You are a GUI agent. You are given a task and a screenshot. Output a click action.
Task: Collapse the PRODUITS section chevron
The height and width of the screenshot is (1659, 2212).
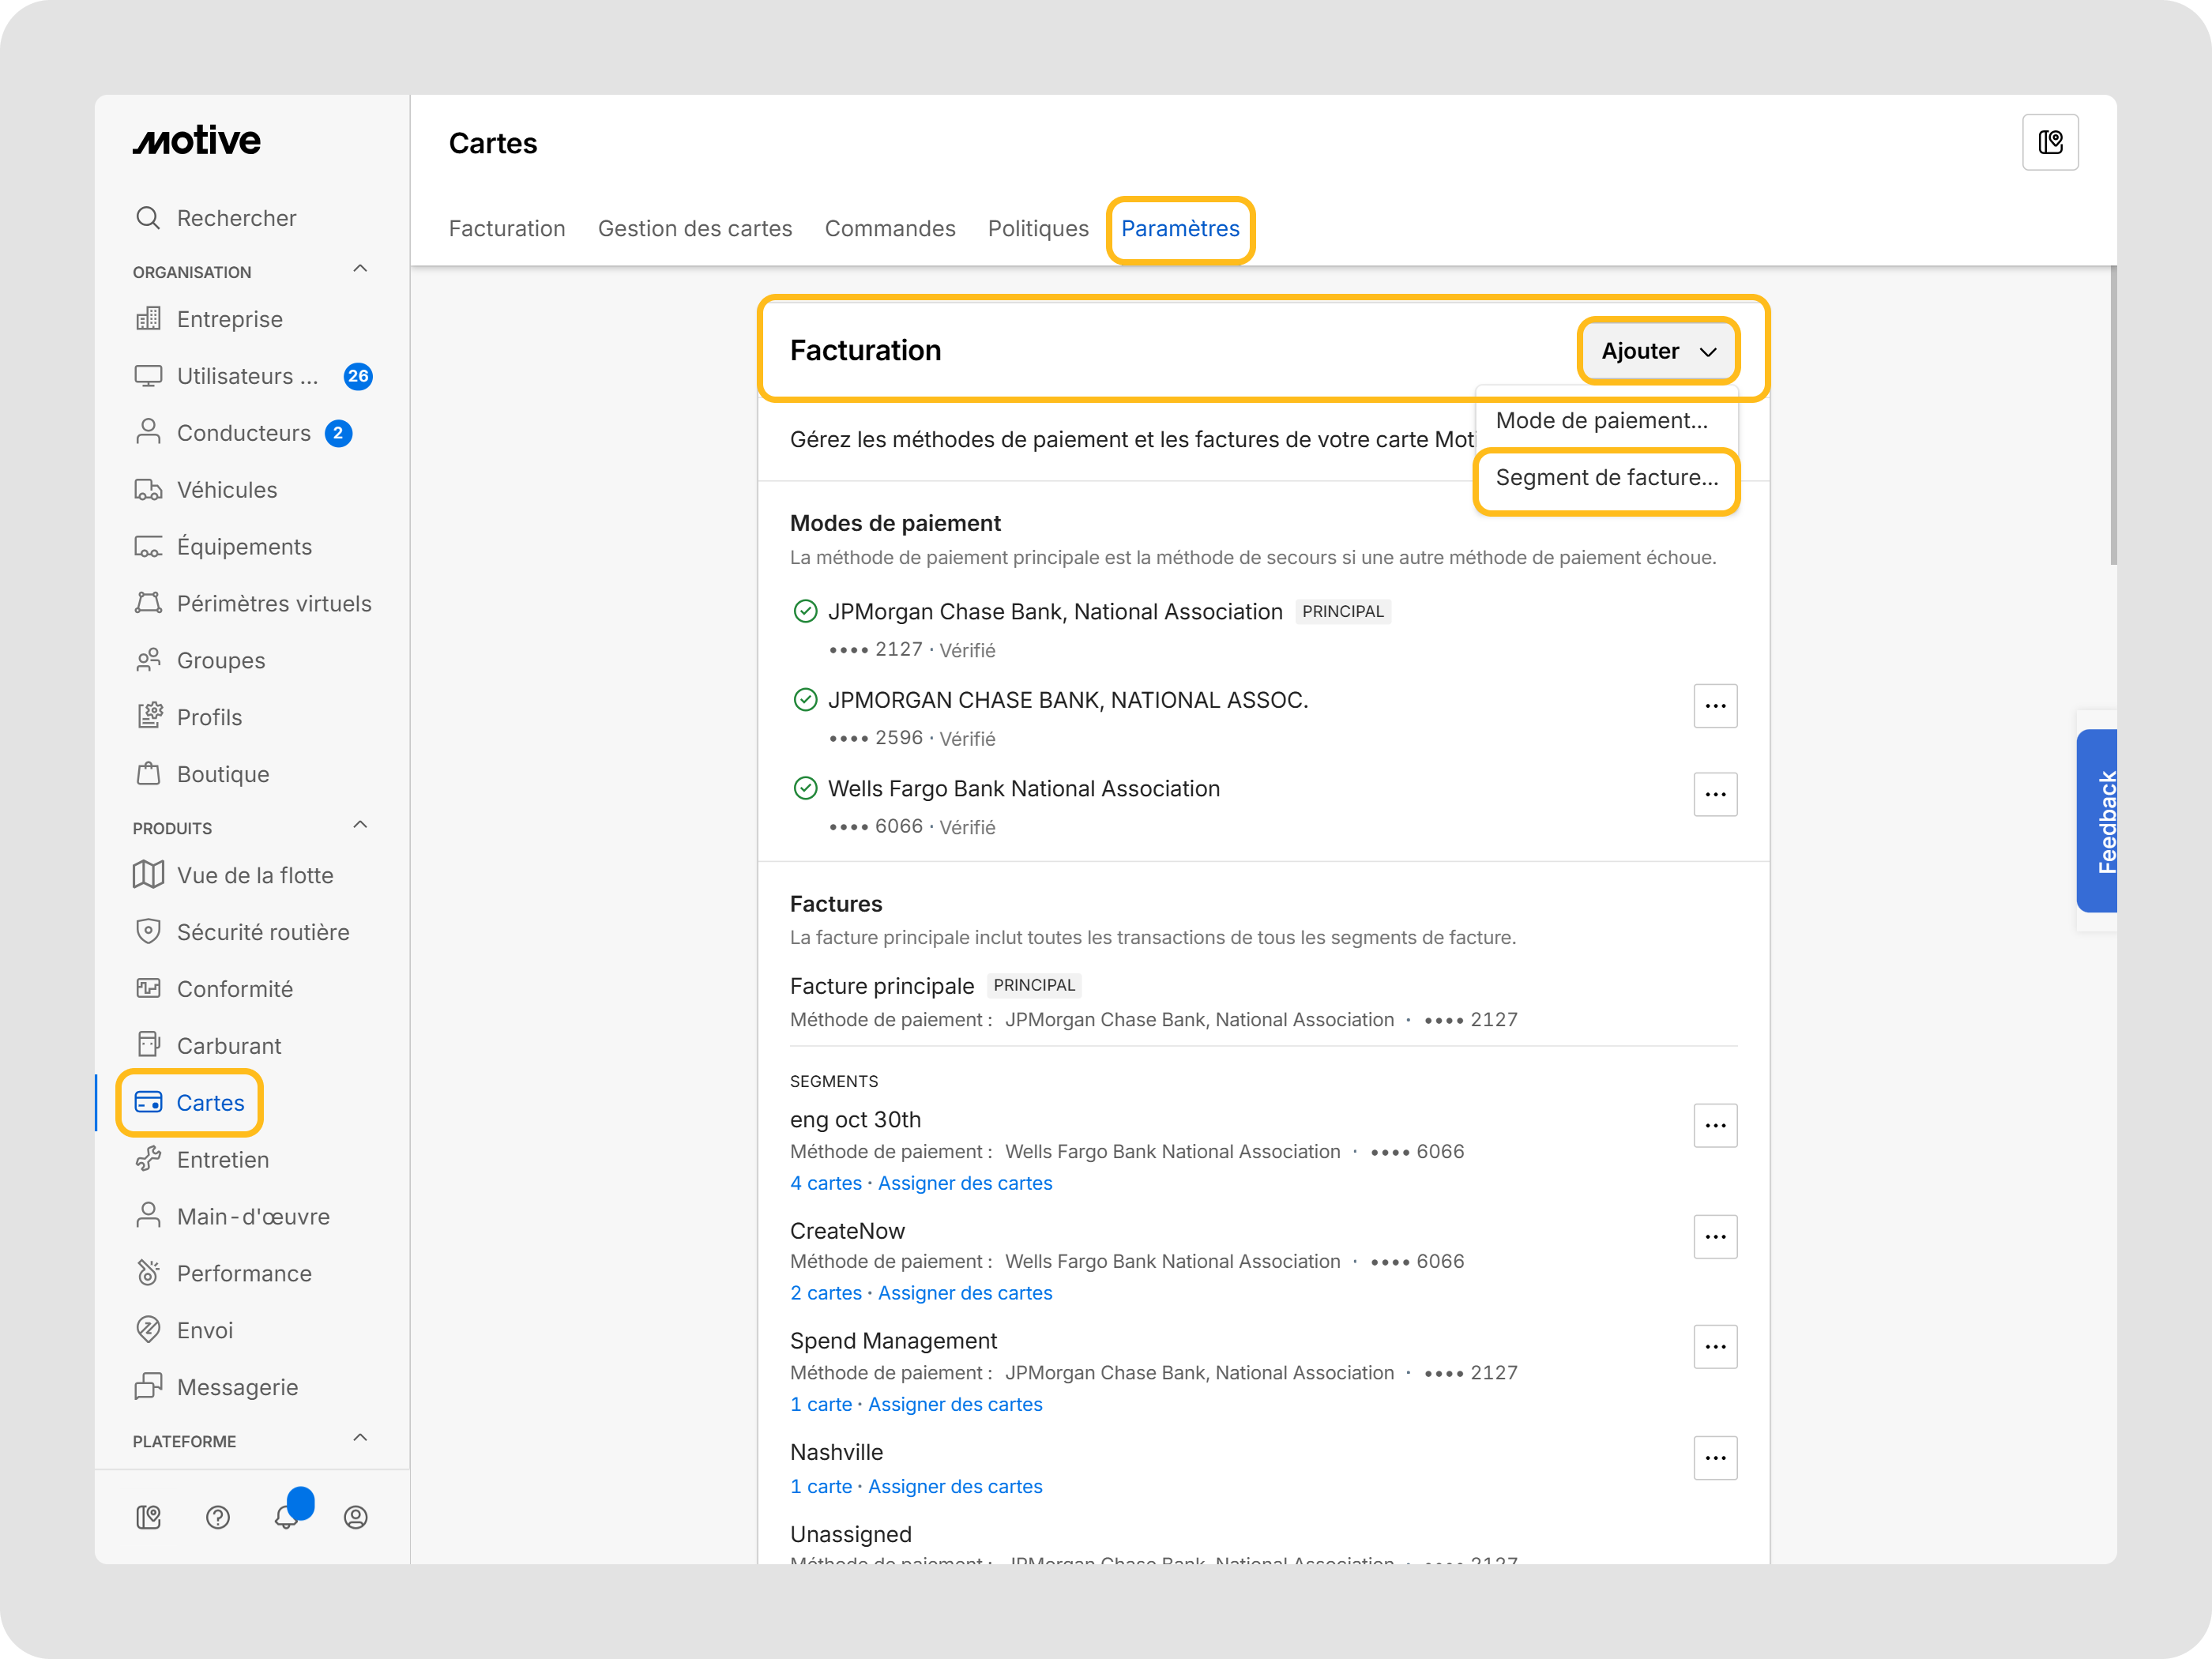[x=360, y=825]
